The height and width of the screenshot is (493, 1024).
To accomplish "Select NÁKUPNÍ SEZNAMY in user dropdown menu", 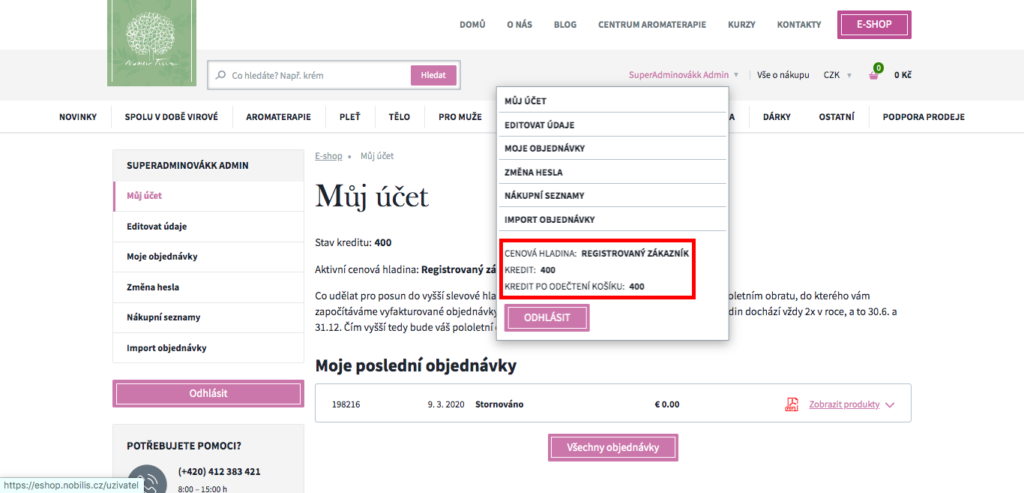I will coord(613,195).
